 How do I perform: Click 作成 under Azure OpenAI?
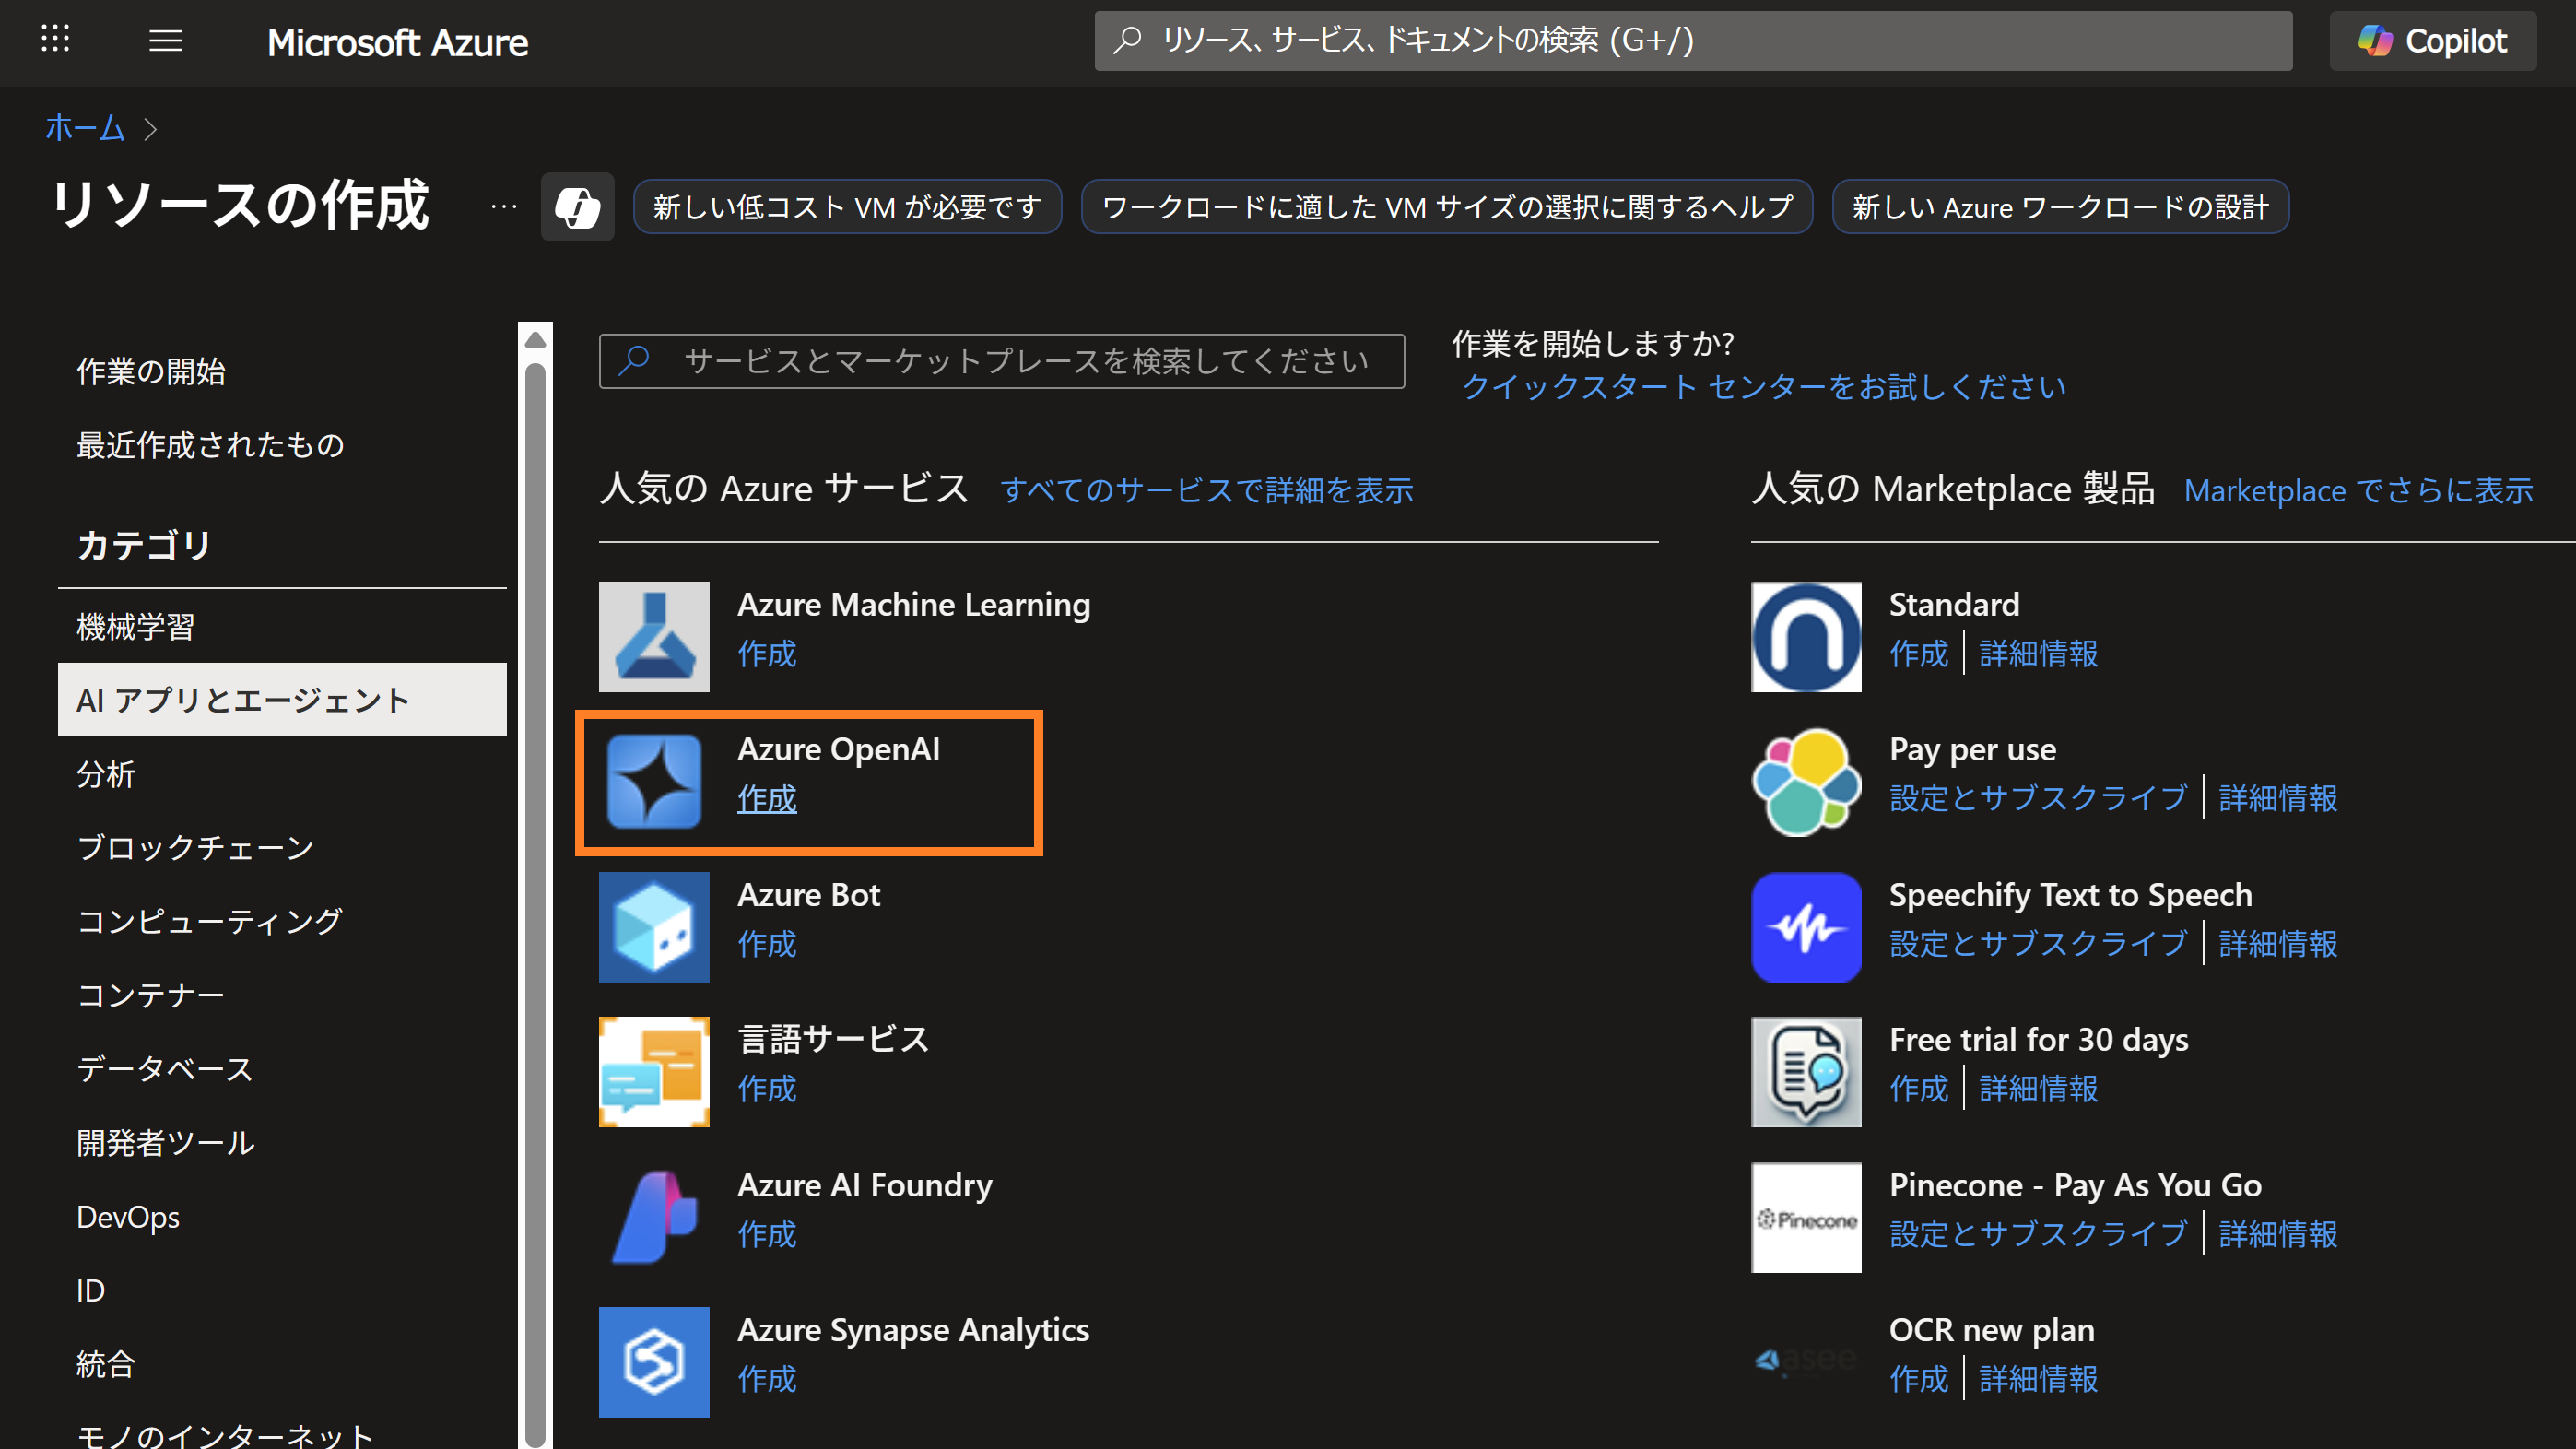(x=767, y=799)
